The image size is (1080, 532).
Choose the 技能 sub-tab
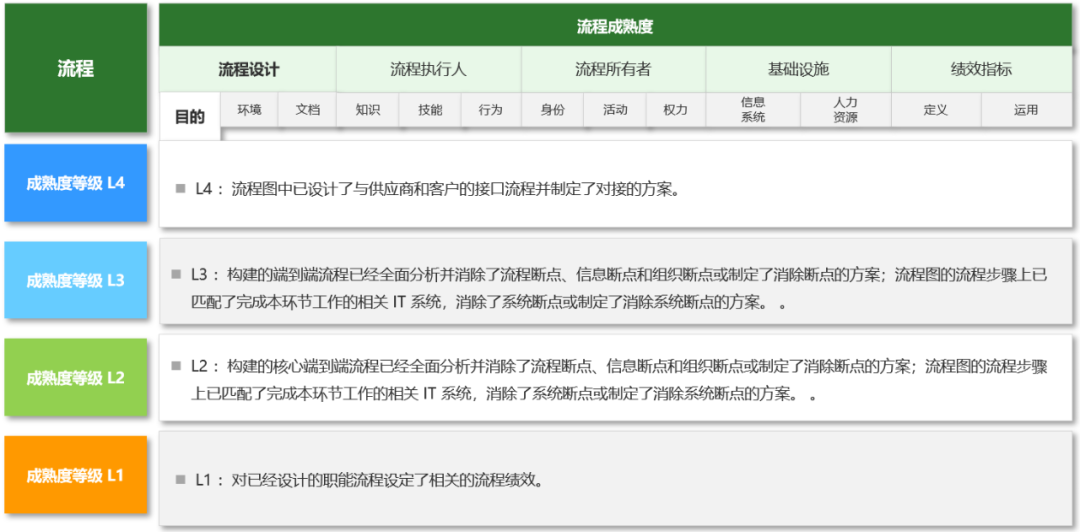tap(430, 110)
